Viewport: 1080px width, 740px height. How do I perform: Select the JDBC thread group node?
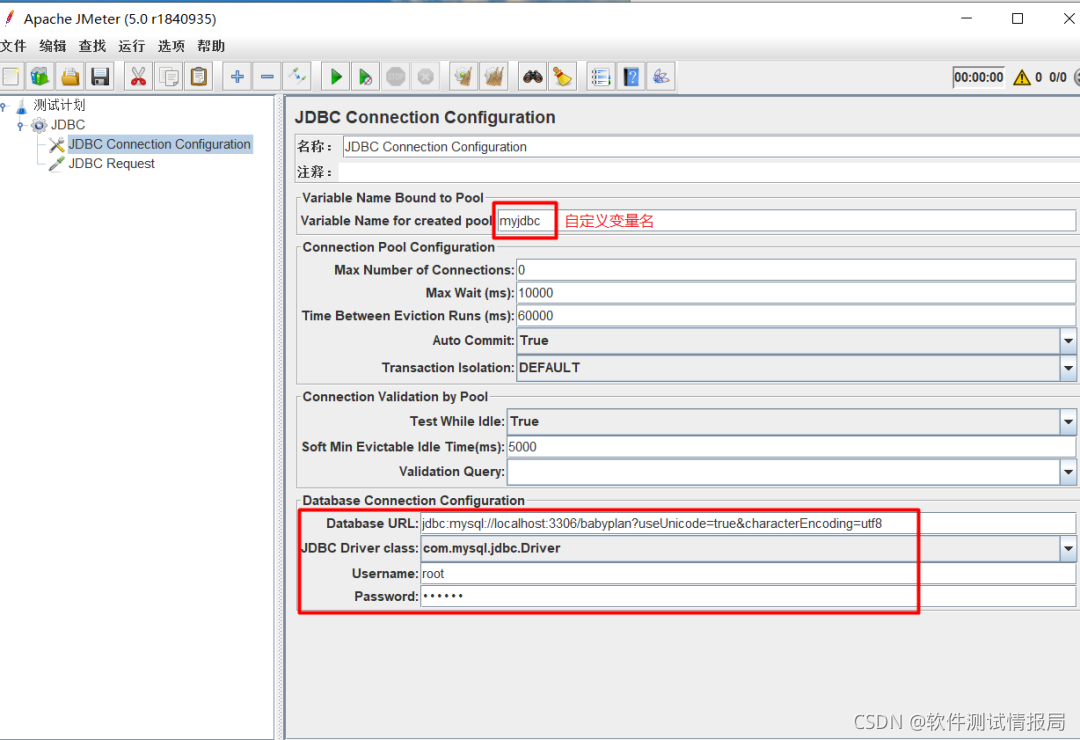(68, 125)
